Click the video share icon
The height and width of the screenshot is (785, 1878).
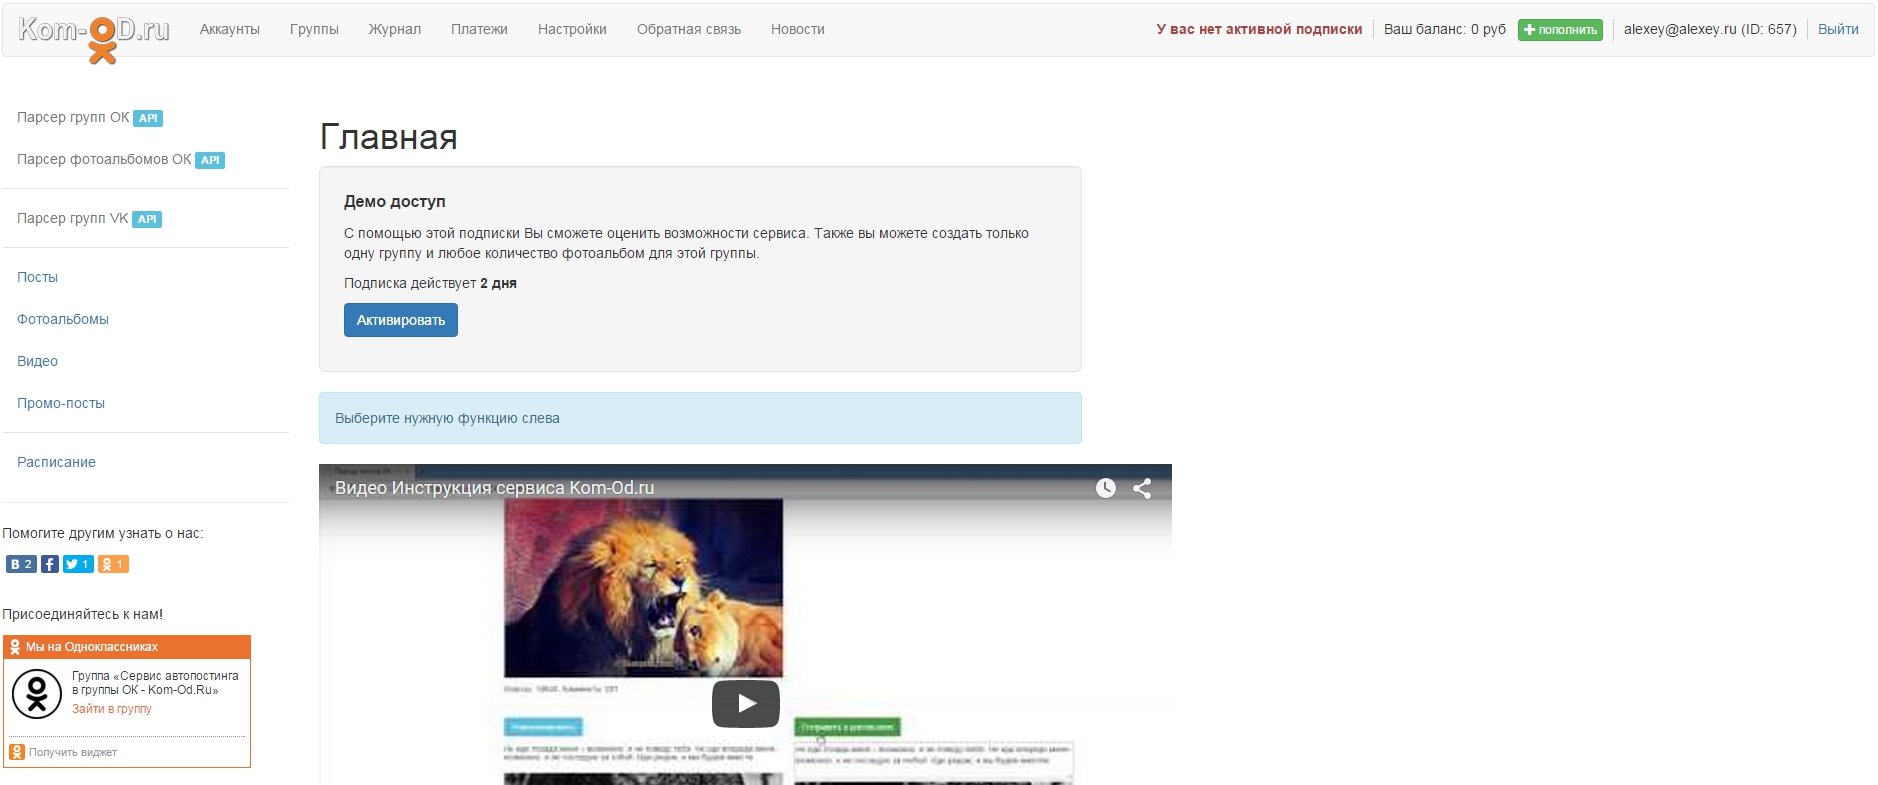pos(1142,488)
